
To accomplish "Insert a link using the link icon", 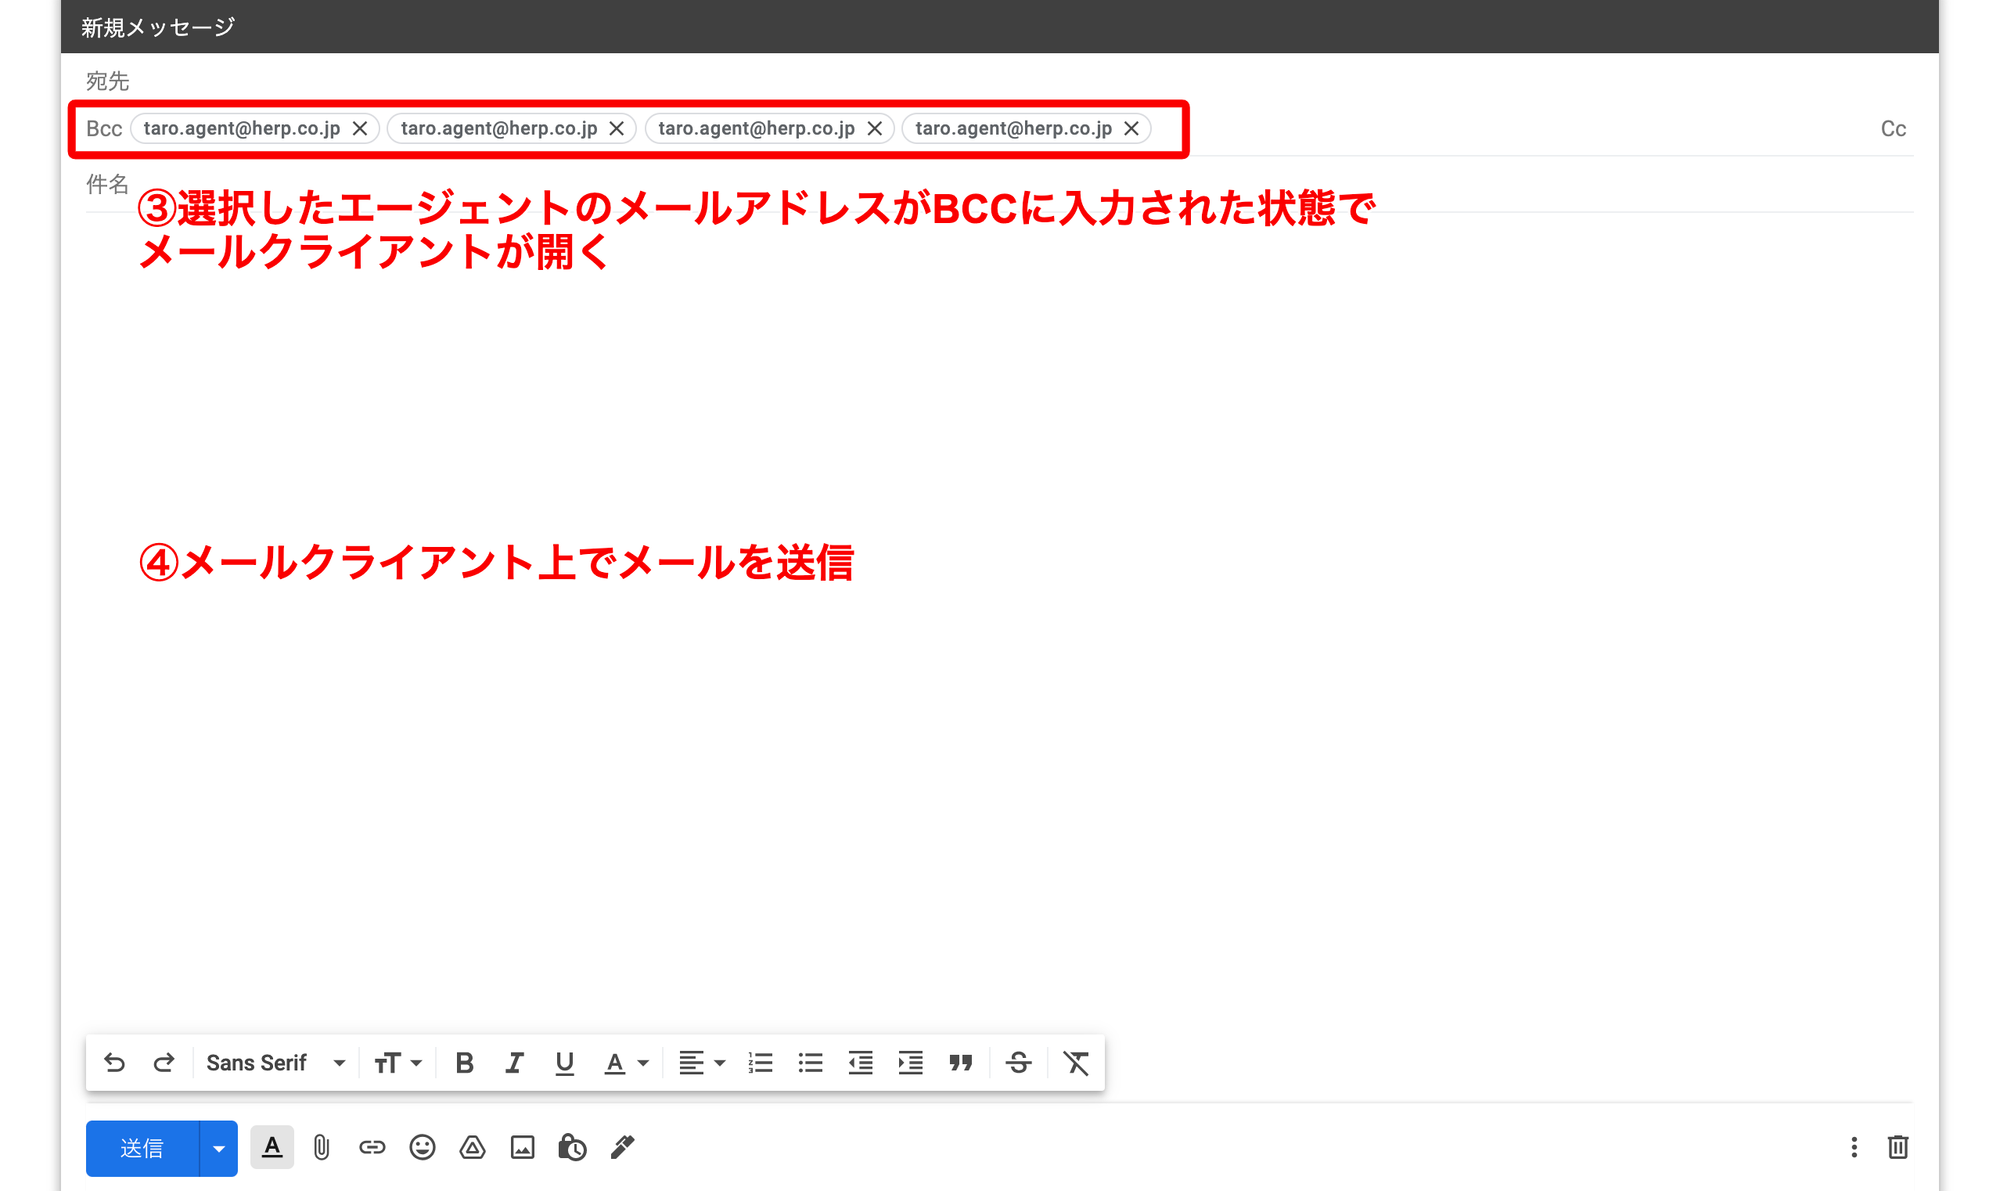I will tap(372, 1147).
